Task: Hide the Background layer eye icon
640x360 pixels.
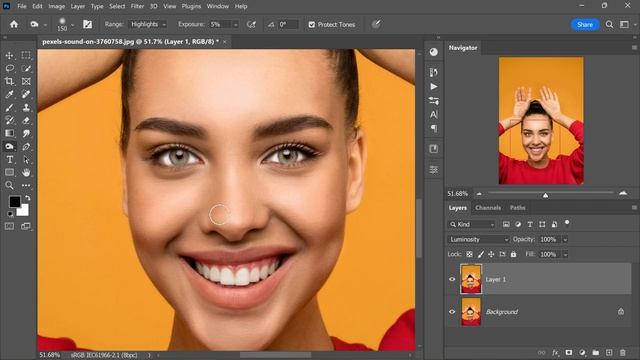Action: pyautogui.click(x=452, y=311)
